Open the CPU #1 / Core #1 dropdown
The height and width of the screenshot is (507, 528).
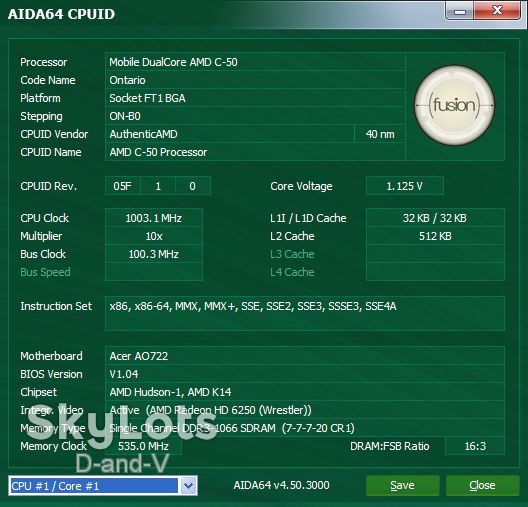coord(189,485)
